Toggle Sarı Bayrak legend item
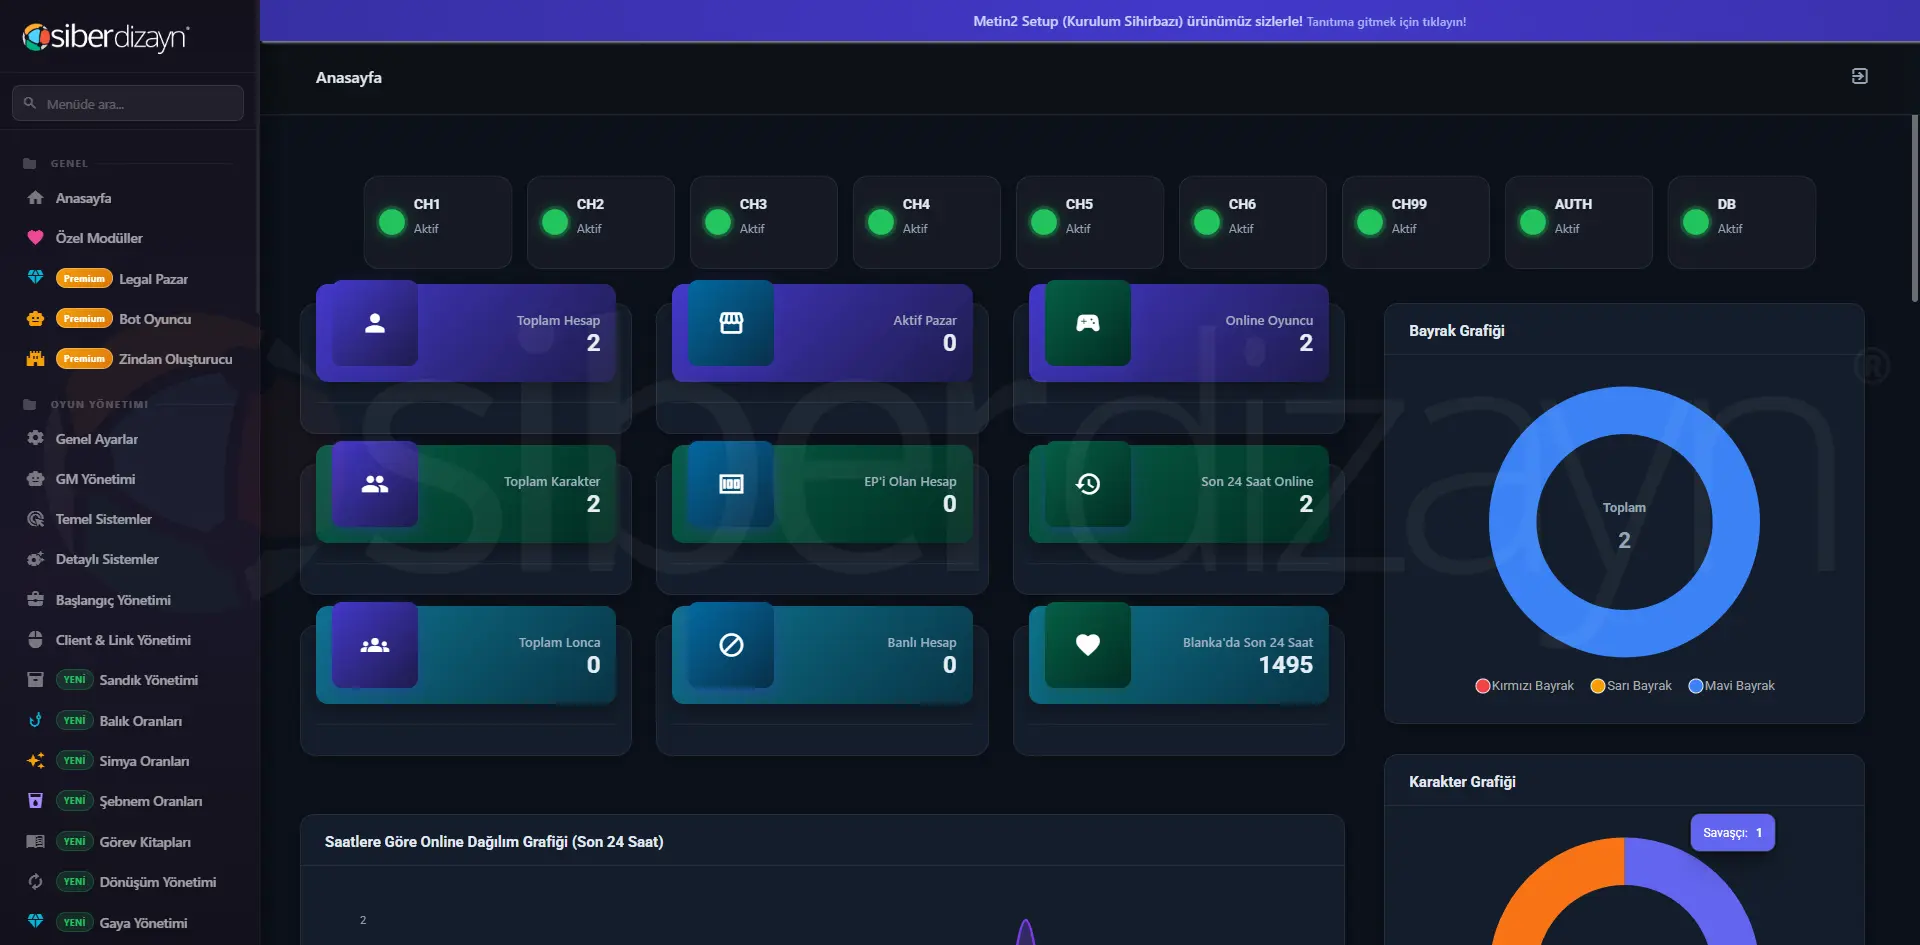Image resolution: width=1920 pixels, height=945 pixels. [1631, 686]
